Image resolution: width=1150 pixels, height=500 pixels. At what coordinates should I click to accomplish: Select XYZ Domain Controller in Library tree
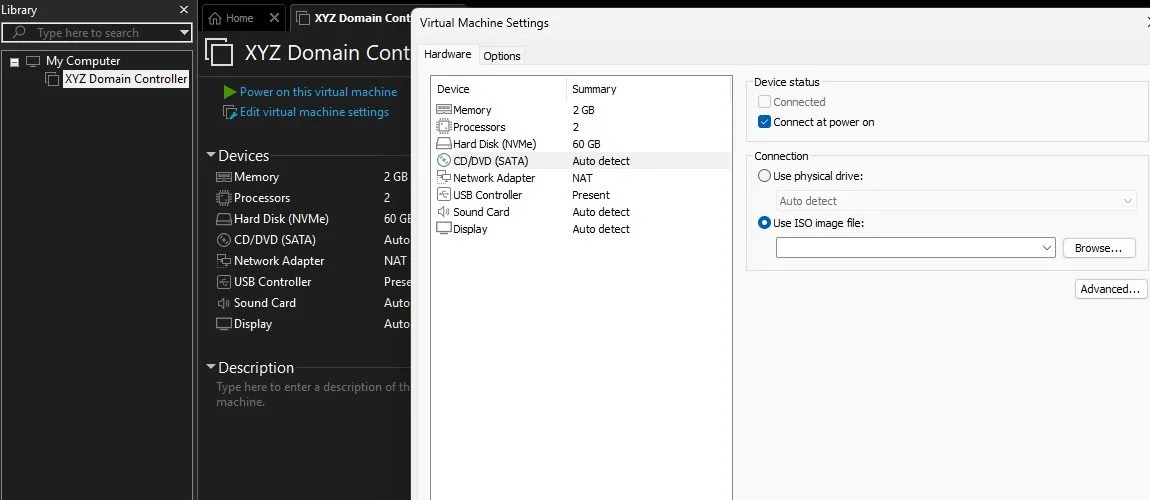click(x=125, y=79)
